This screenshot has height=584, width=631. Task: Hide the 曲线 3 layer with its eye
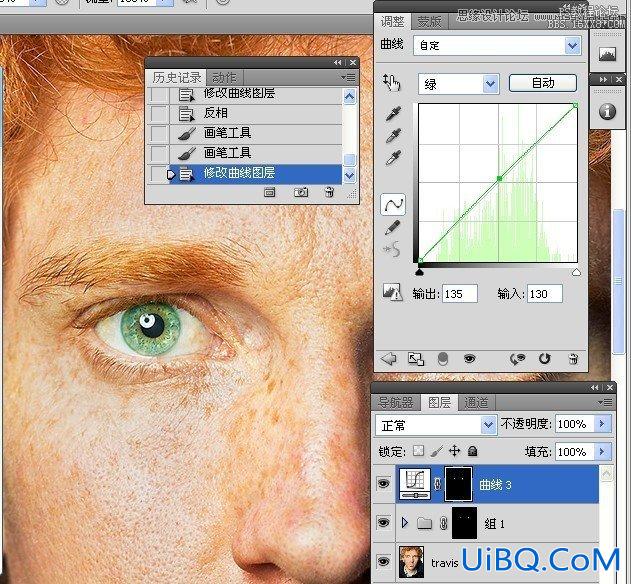[383, 483]
